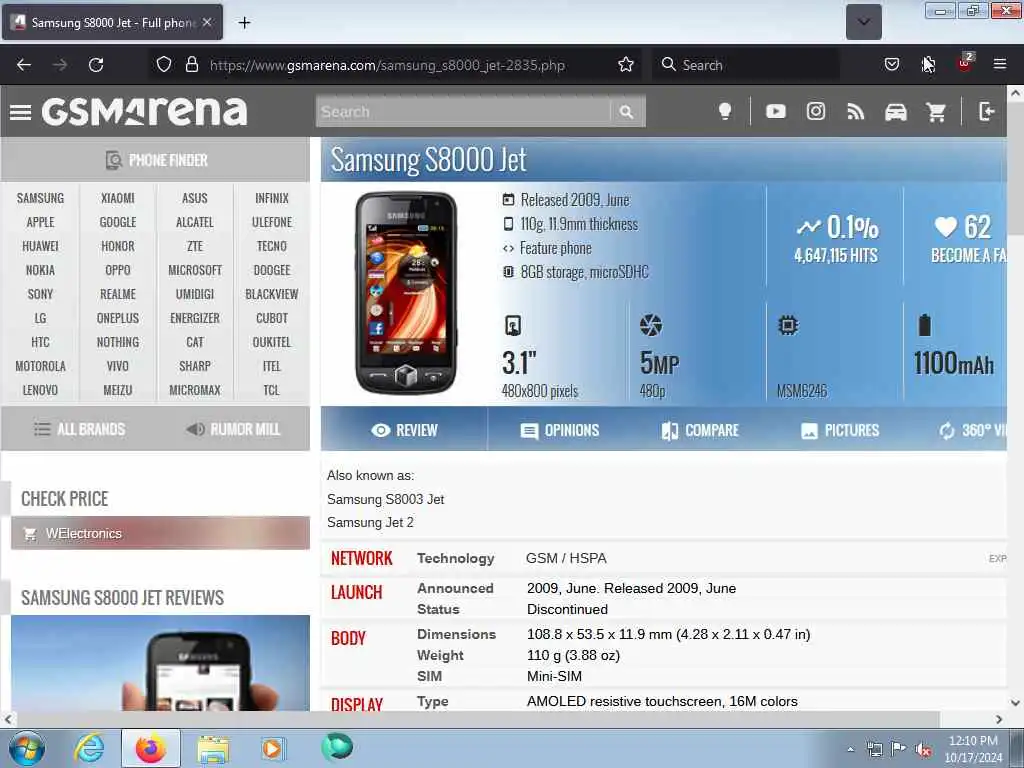
Task: Click the Technology spec label
Action: tap(456, 558)
